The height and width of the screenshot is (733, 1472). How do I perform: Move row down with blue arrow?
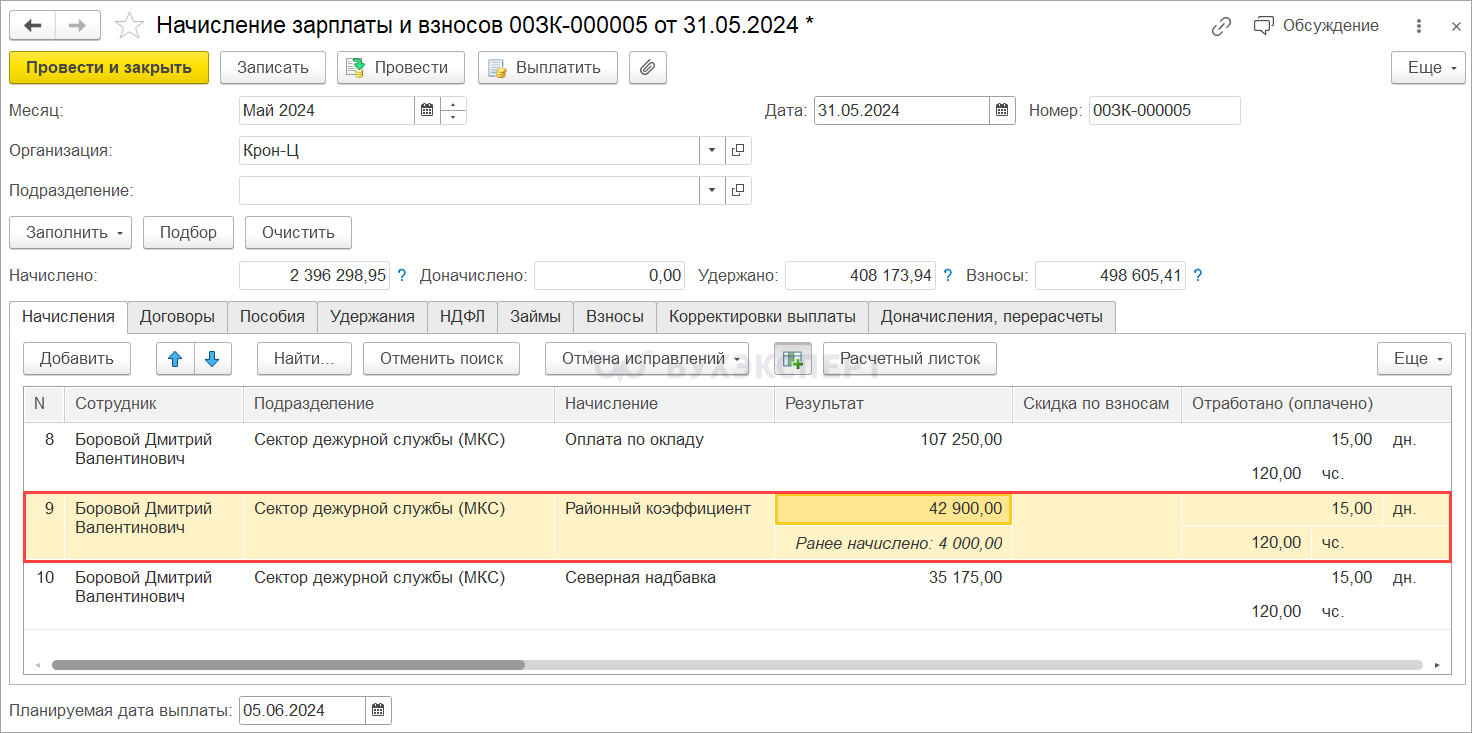212,359
